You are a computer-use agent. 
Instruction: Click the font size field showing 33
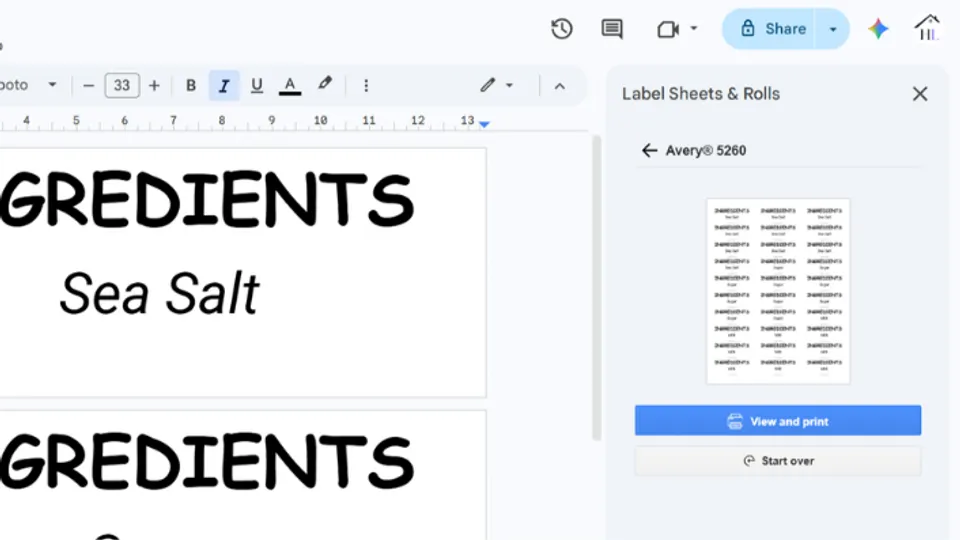pos(122,86)
